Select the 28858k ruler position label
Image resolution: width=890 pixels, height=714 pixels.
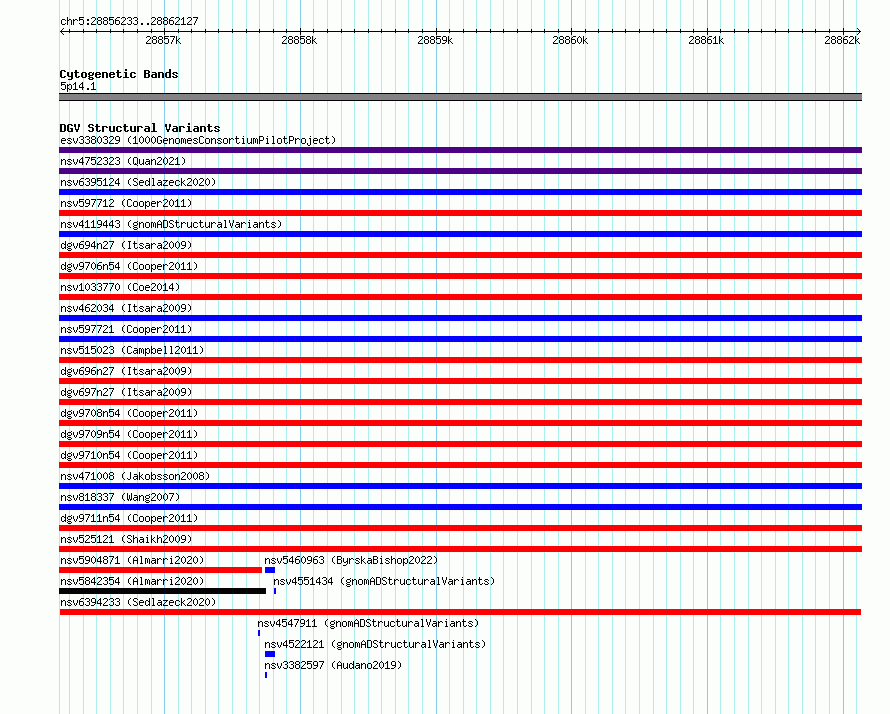tap(299, 41)
